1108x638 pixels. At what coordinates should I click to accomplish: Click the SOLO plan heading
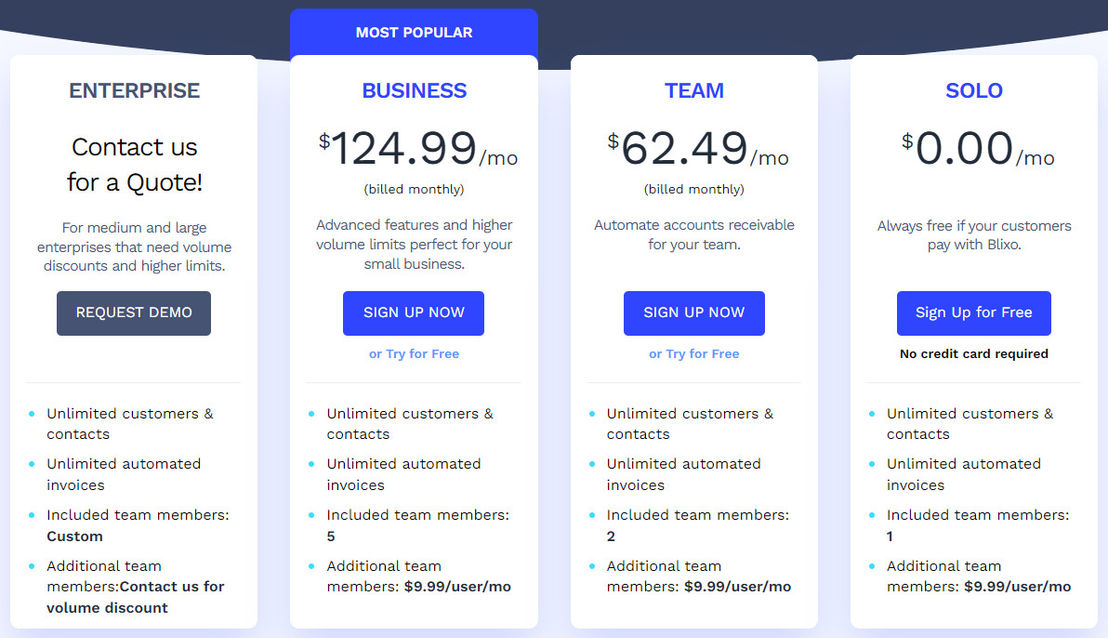[x=974, y=90]
